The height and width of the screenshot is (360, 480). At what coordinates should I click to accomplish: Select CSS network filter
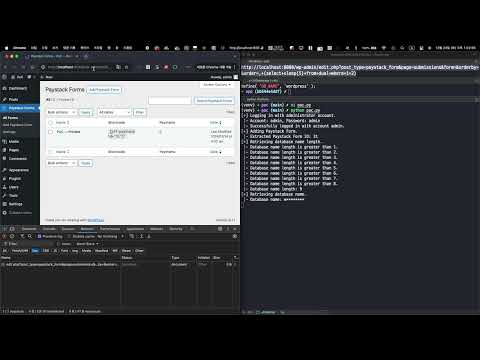tap(46, 251)
